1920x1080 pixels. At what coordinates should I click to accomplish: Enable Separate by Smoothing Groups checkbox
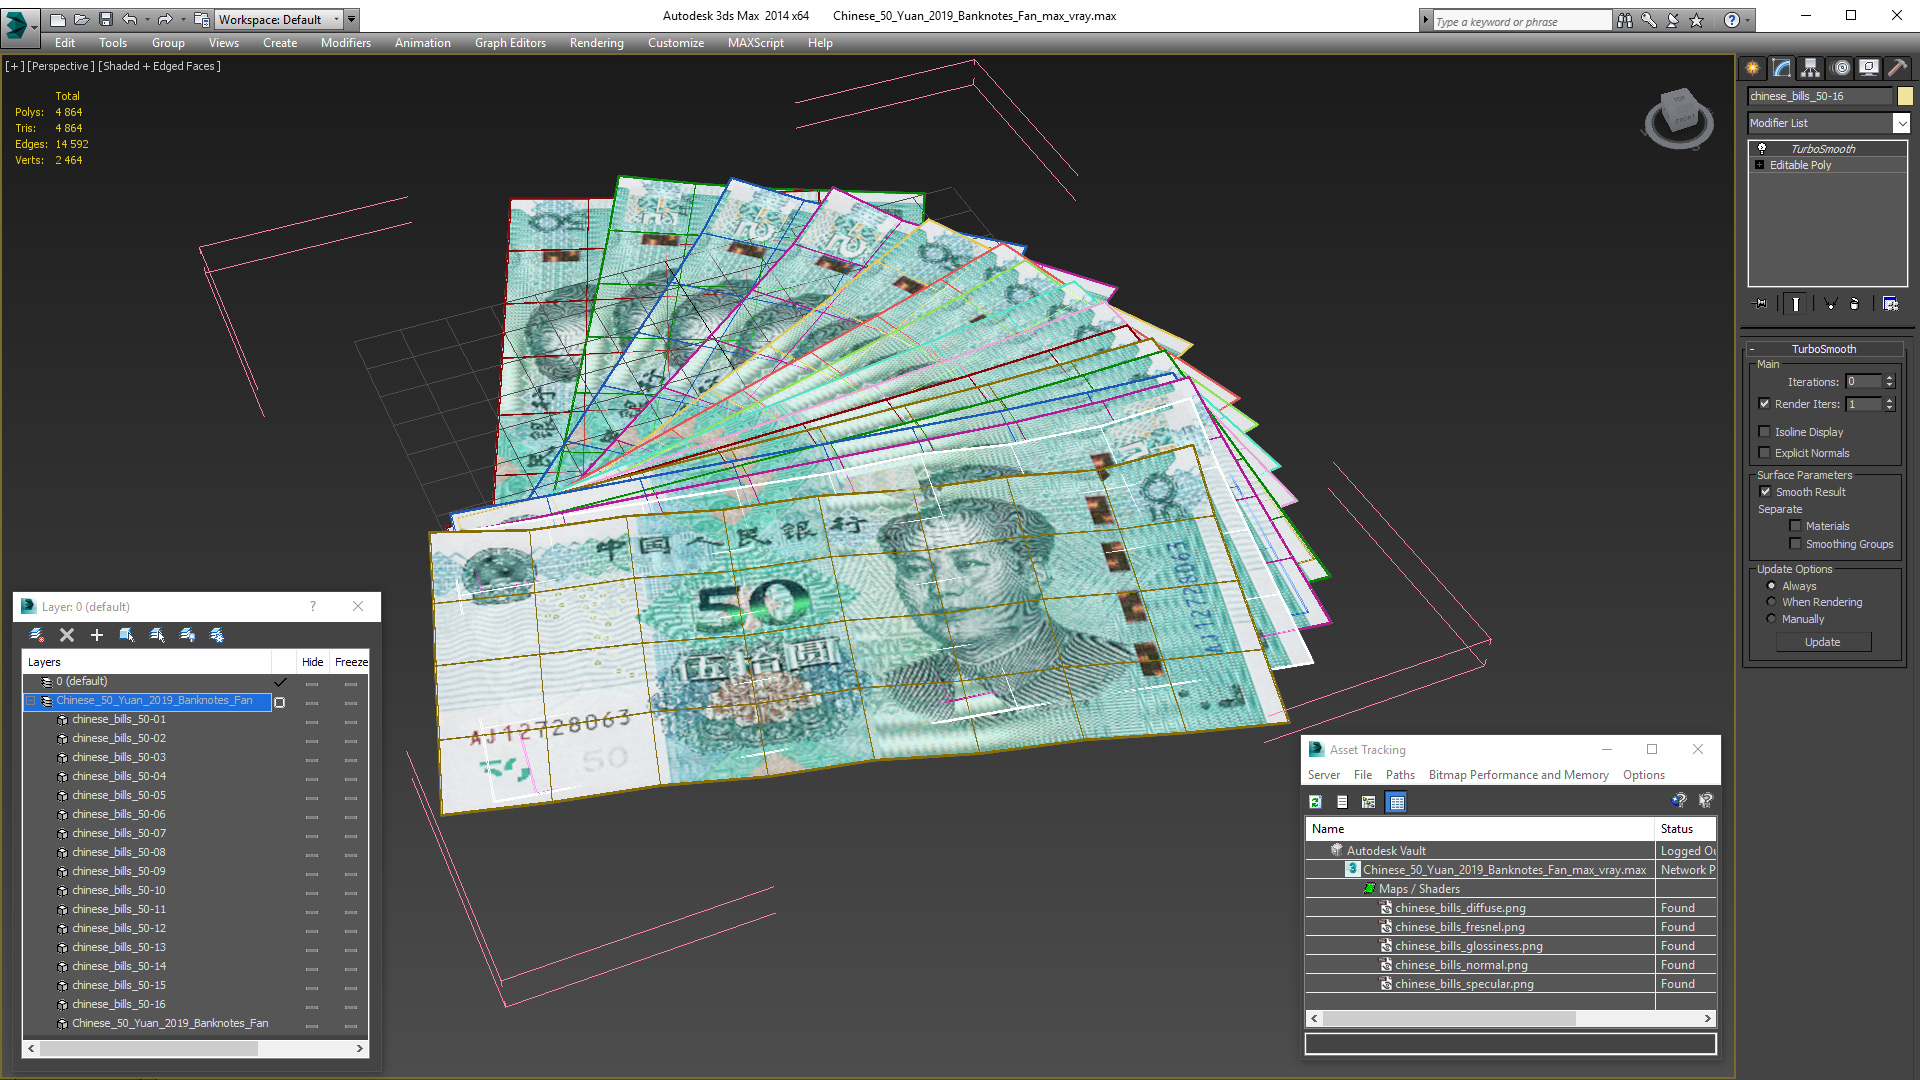tap(1795, 544)
